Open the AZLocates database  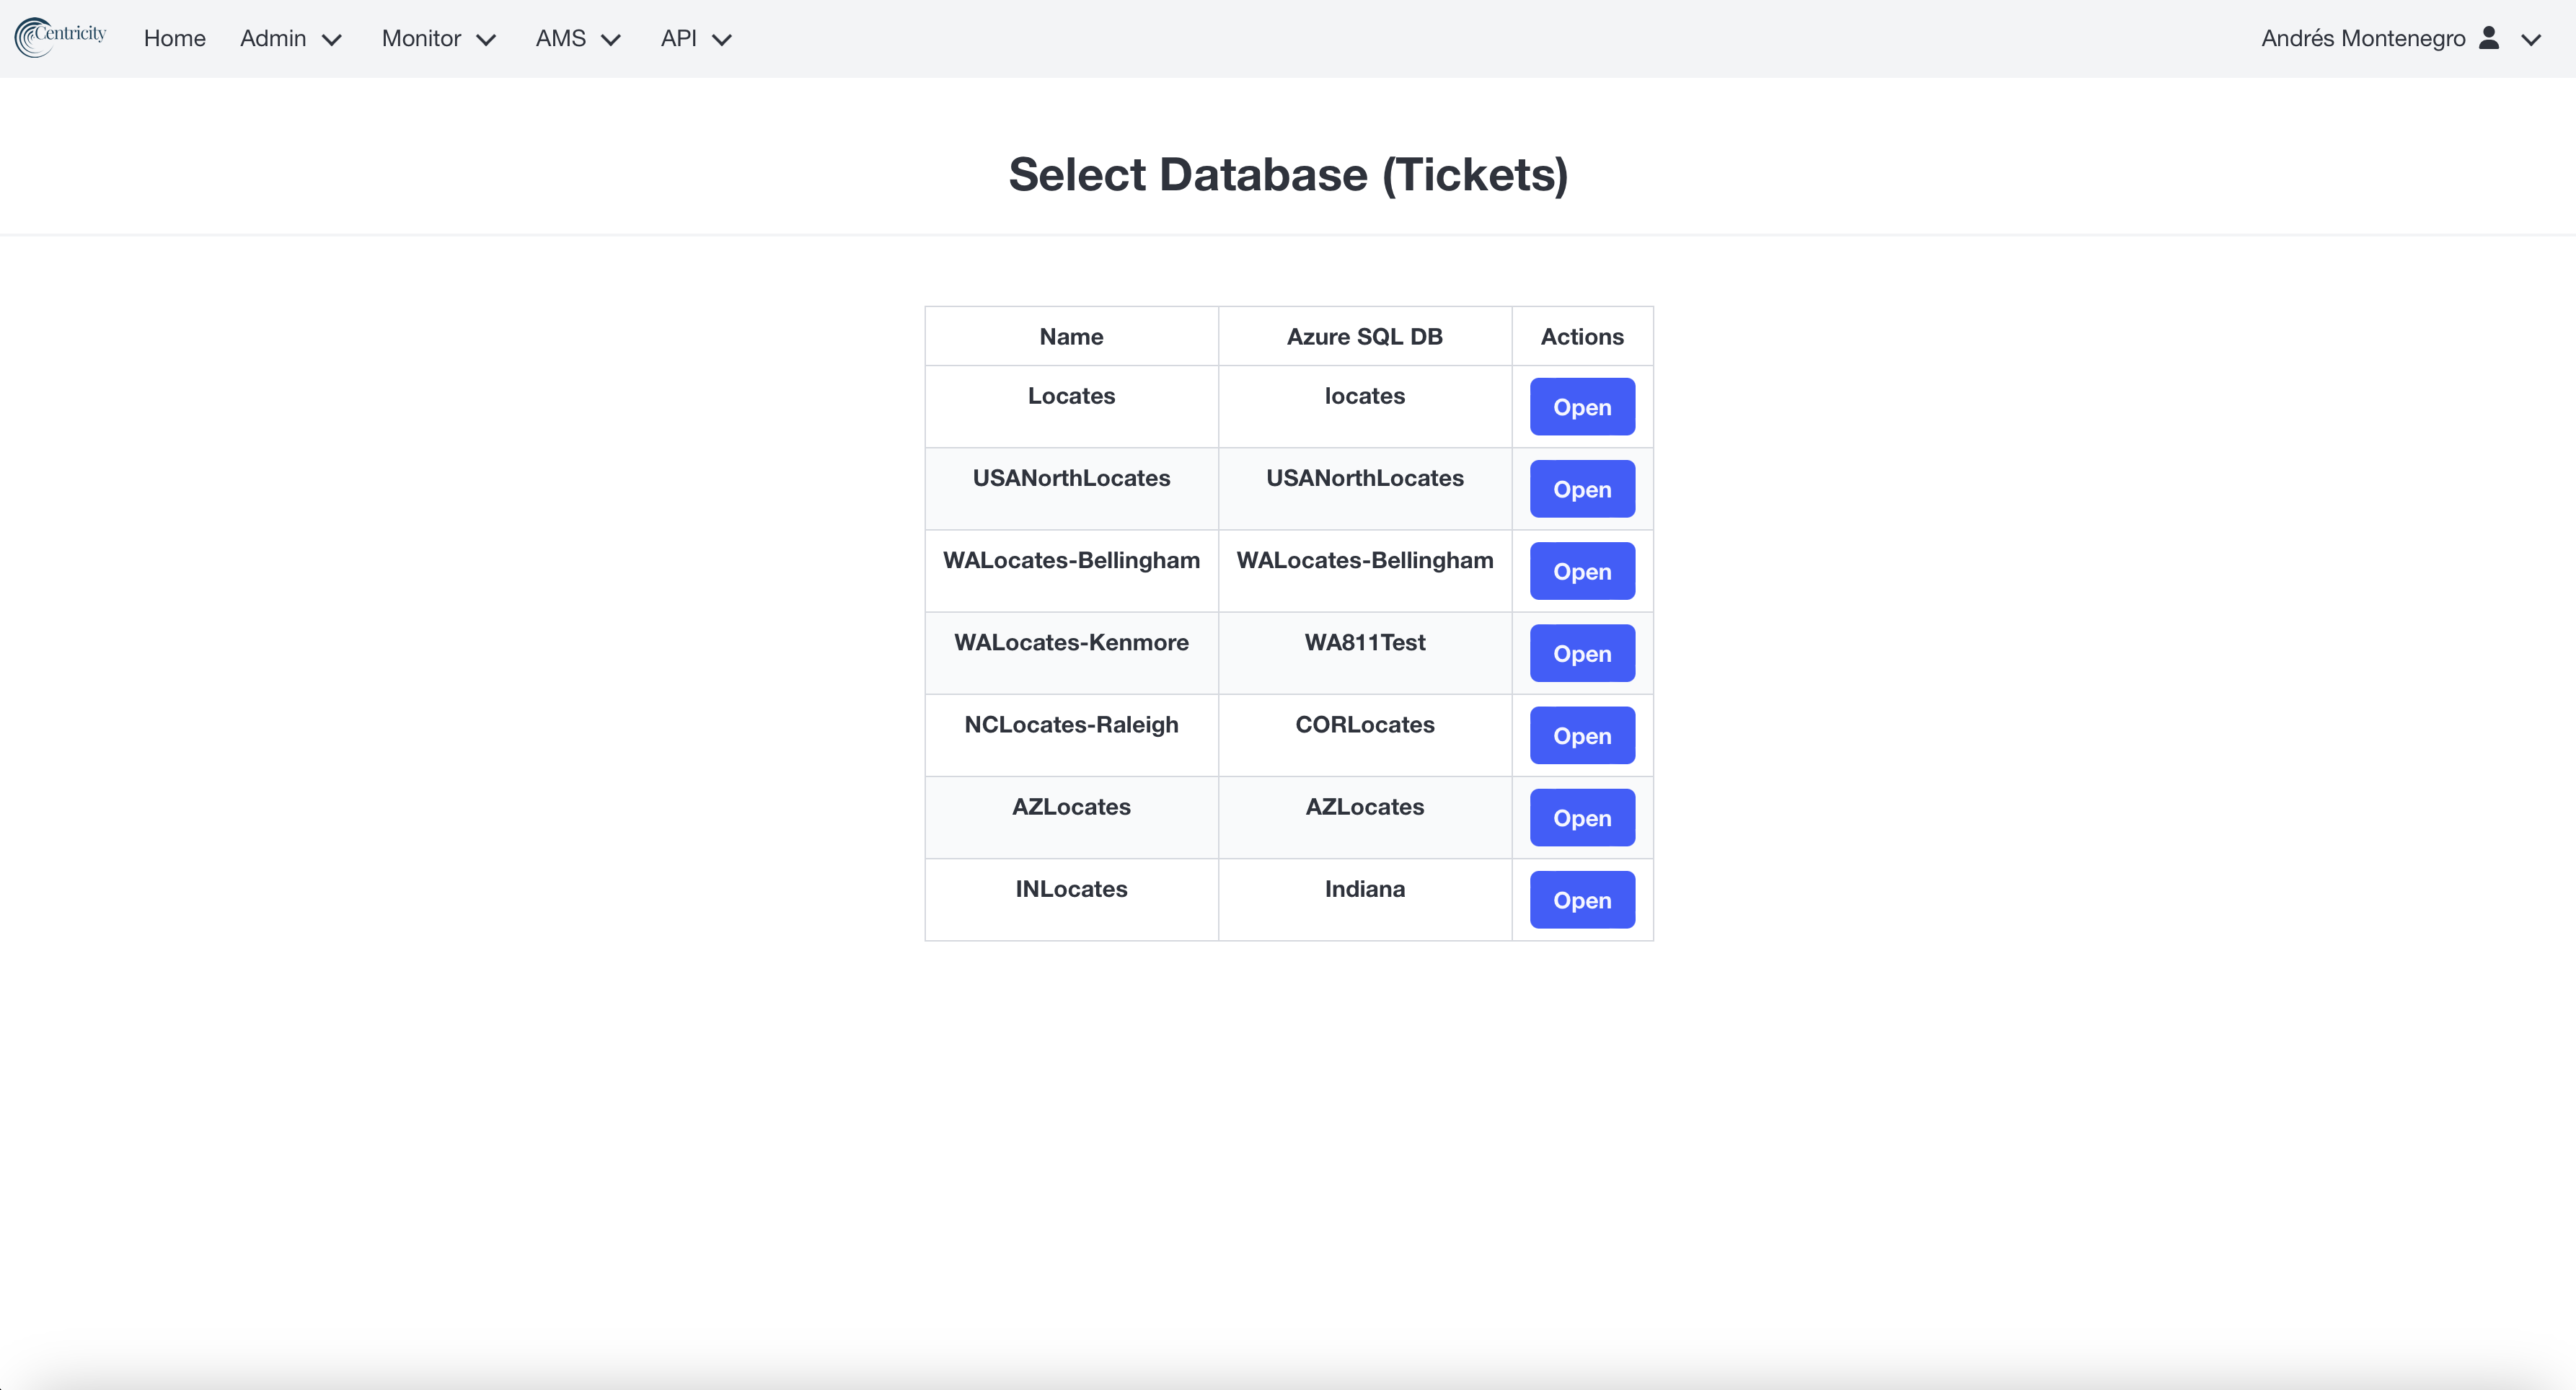point(1582,817)
